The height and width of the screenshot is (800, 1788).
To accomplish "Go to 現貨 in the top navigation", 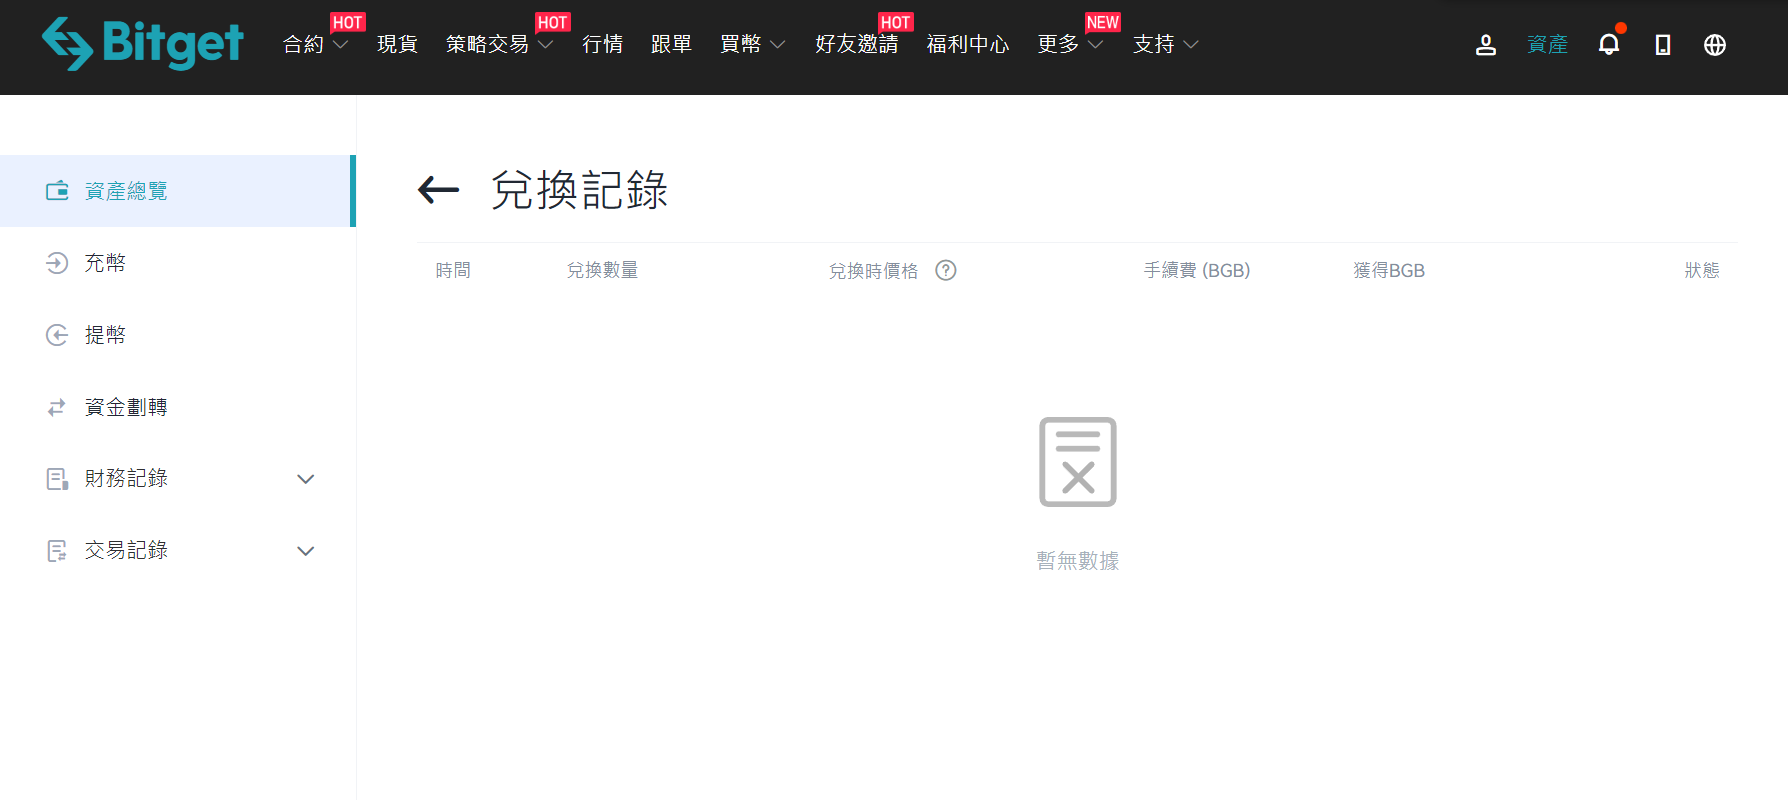I will point(397,44).
